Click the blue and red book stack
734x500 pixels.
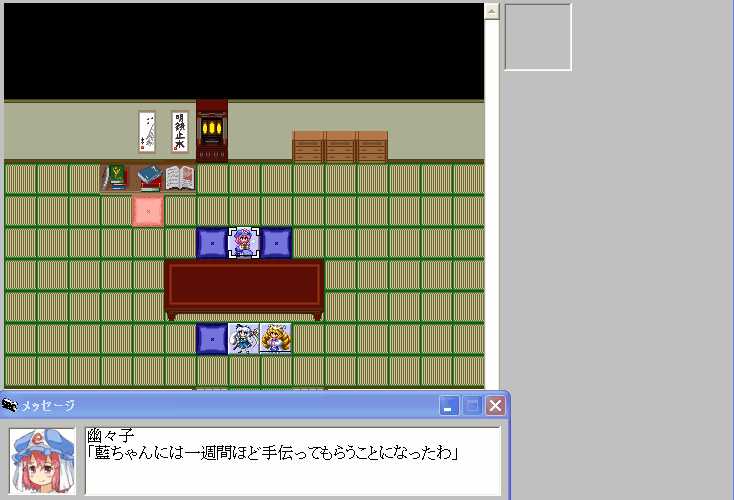click(x=150, y=178)
